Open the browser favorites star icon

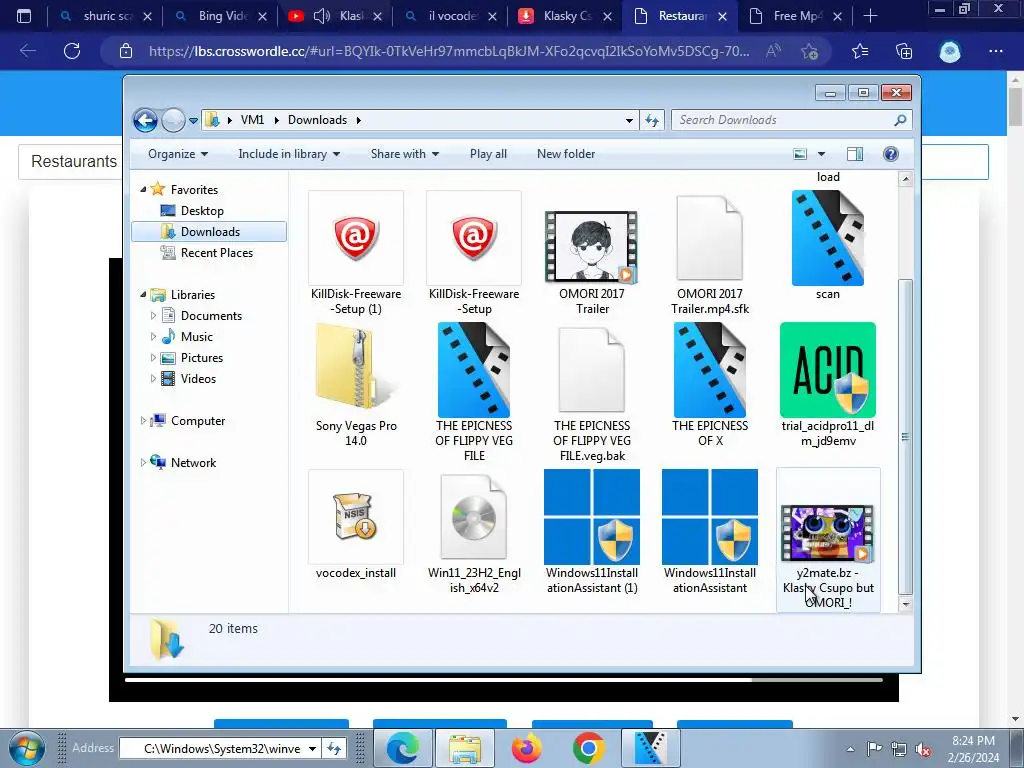coord(859,51)
